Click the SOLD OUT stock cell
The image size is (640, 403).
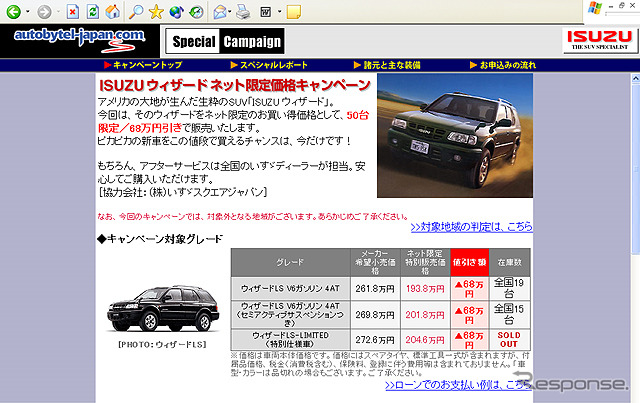coord(510,340)
